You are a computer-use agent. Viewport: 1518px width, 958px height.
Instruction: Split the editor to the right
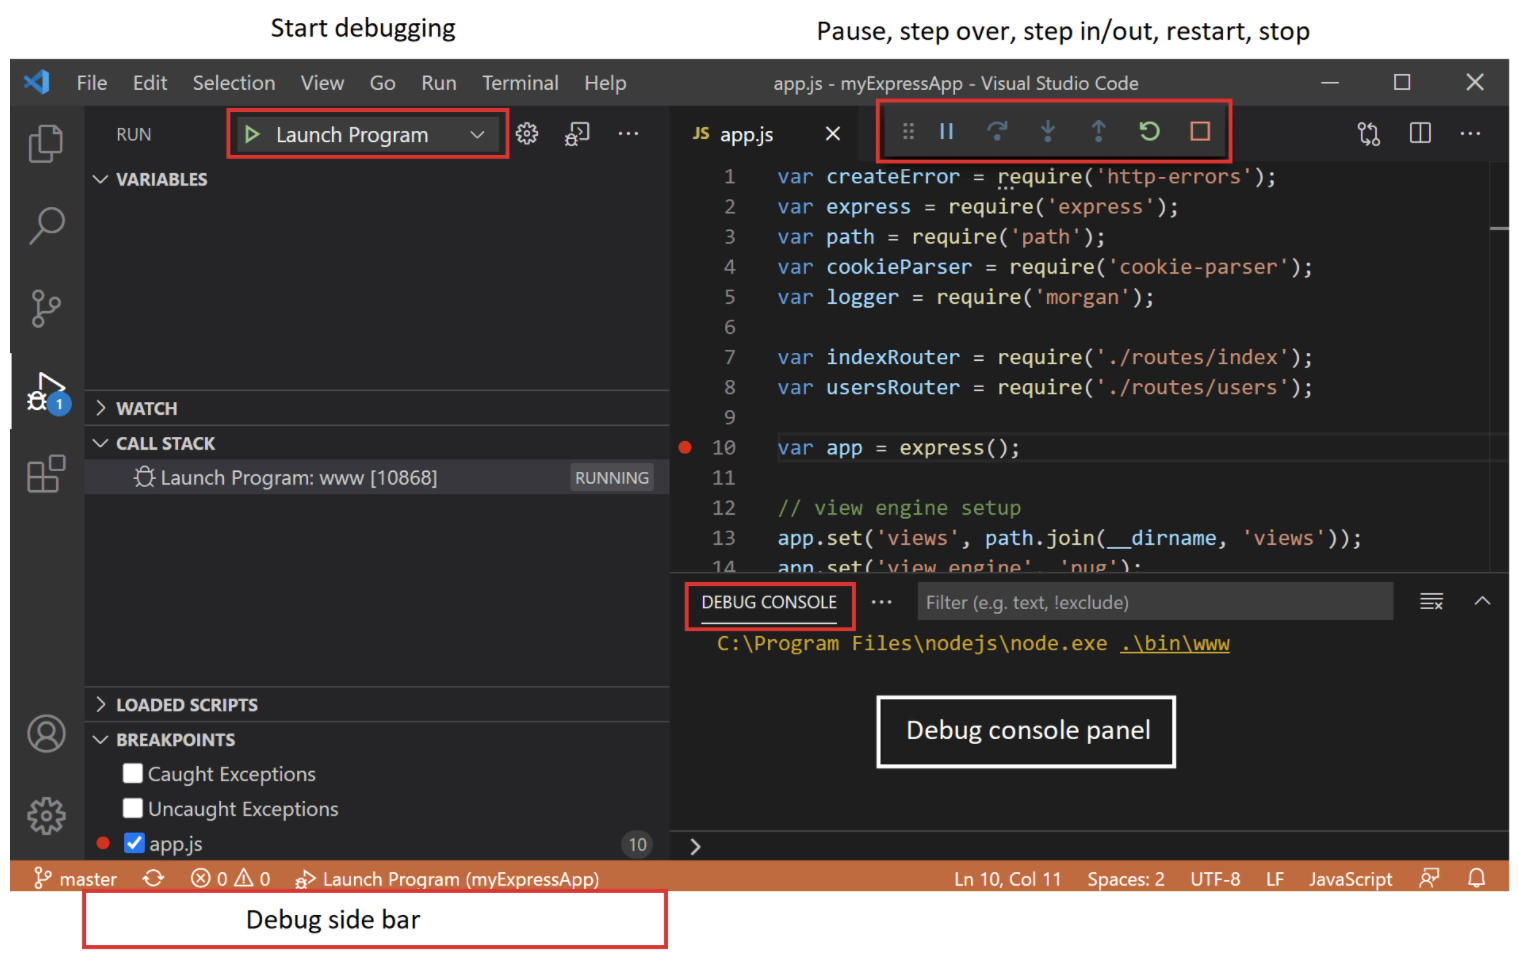tap(1420, 133)
